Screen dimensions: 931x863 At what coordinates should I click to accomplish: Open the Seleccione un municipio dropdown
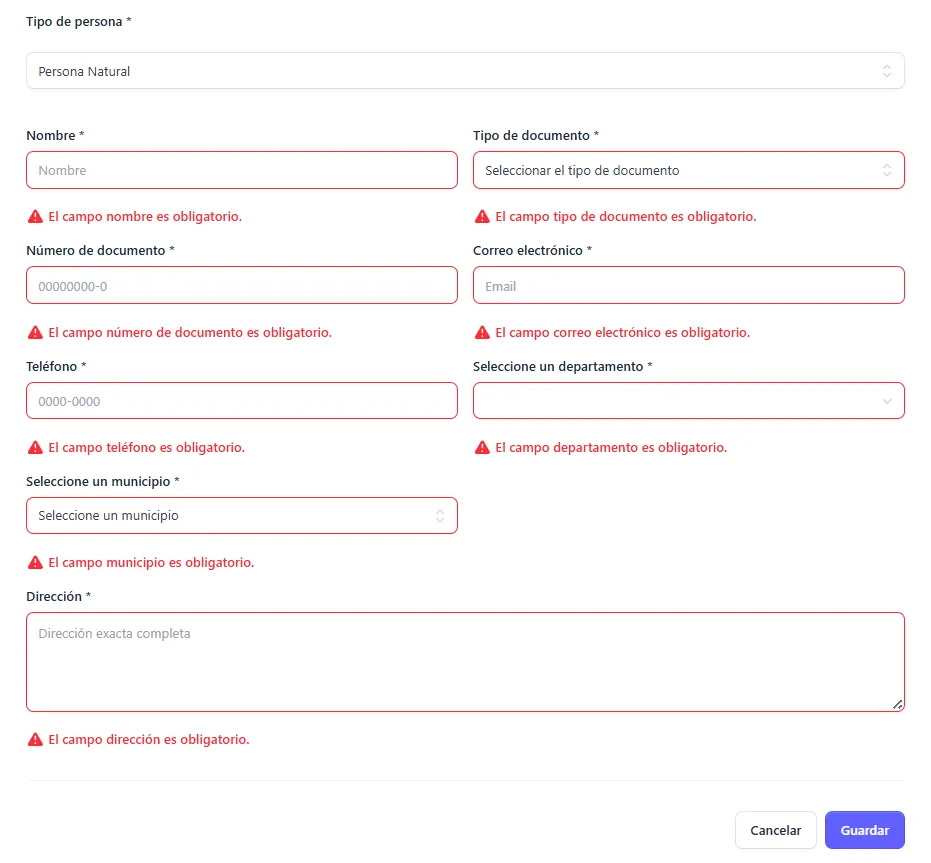[x=241, y=516]
